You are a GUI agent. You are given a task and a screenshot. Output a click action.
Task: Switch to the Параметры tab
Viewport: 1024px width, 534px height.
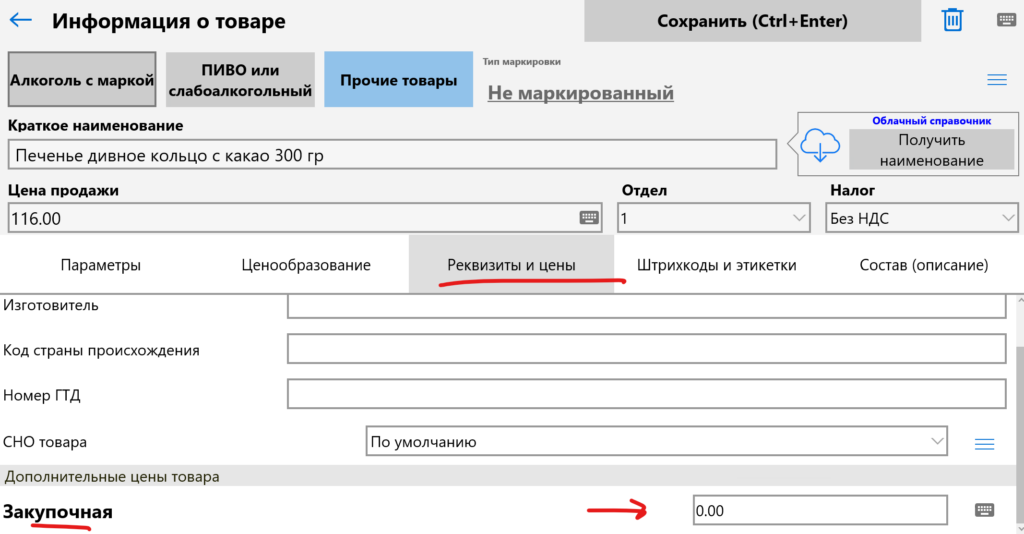pyautogui.click(x=100, y=265)
